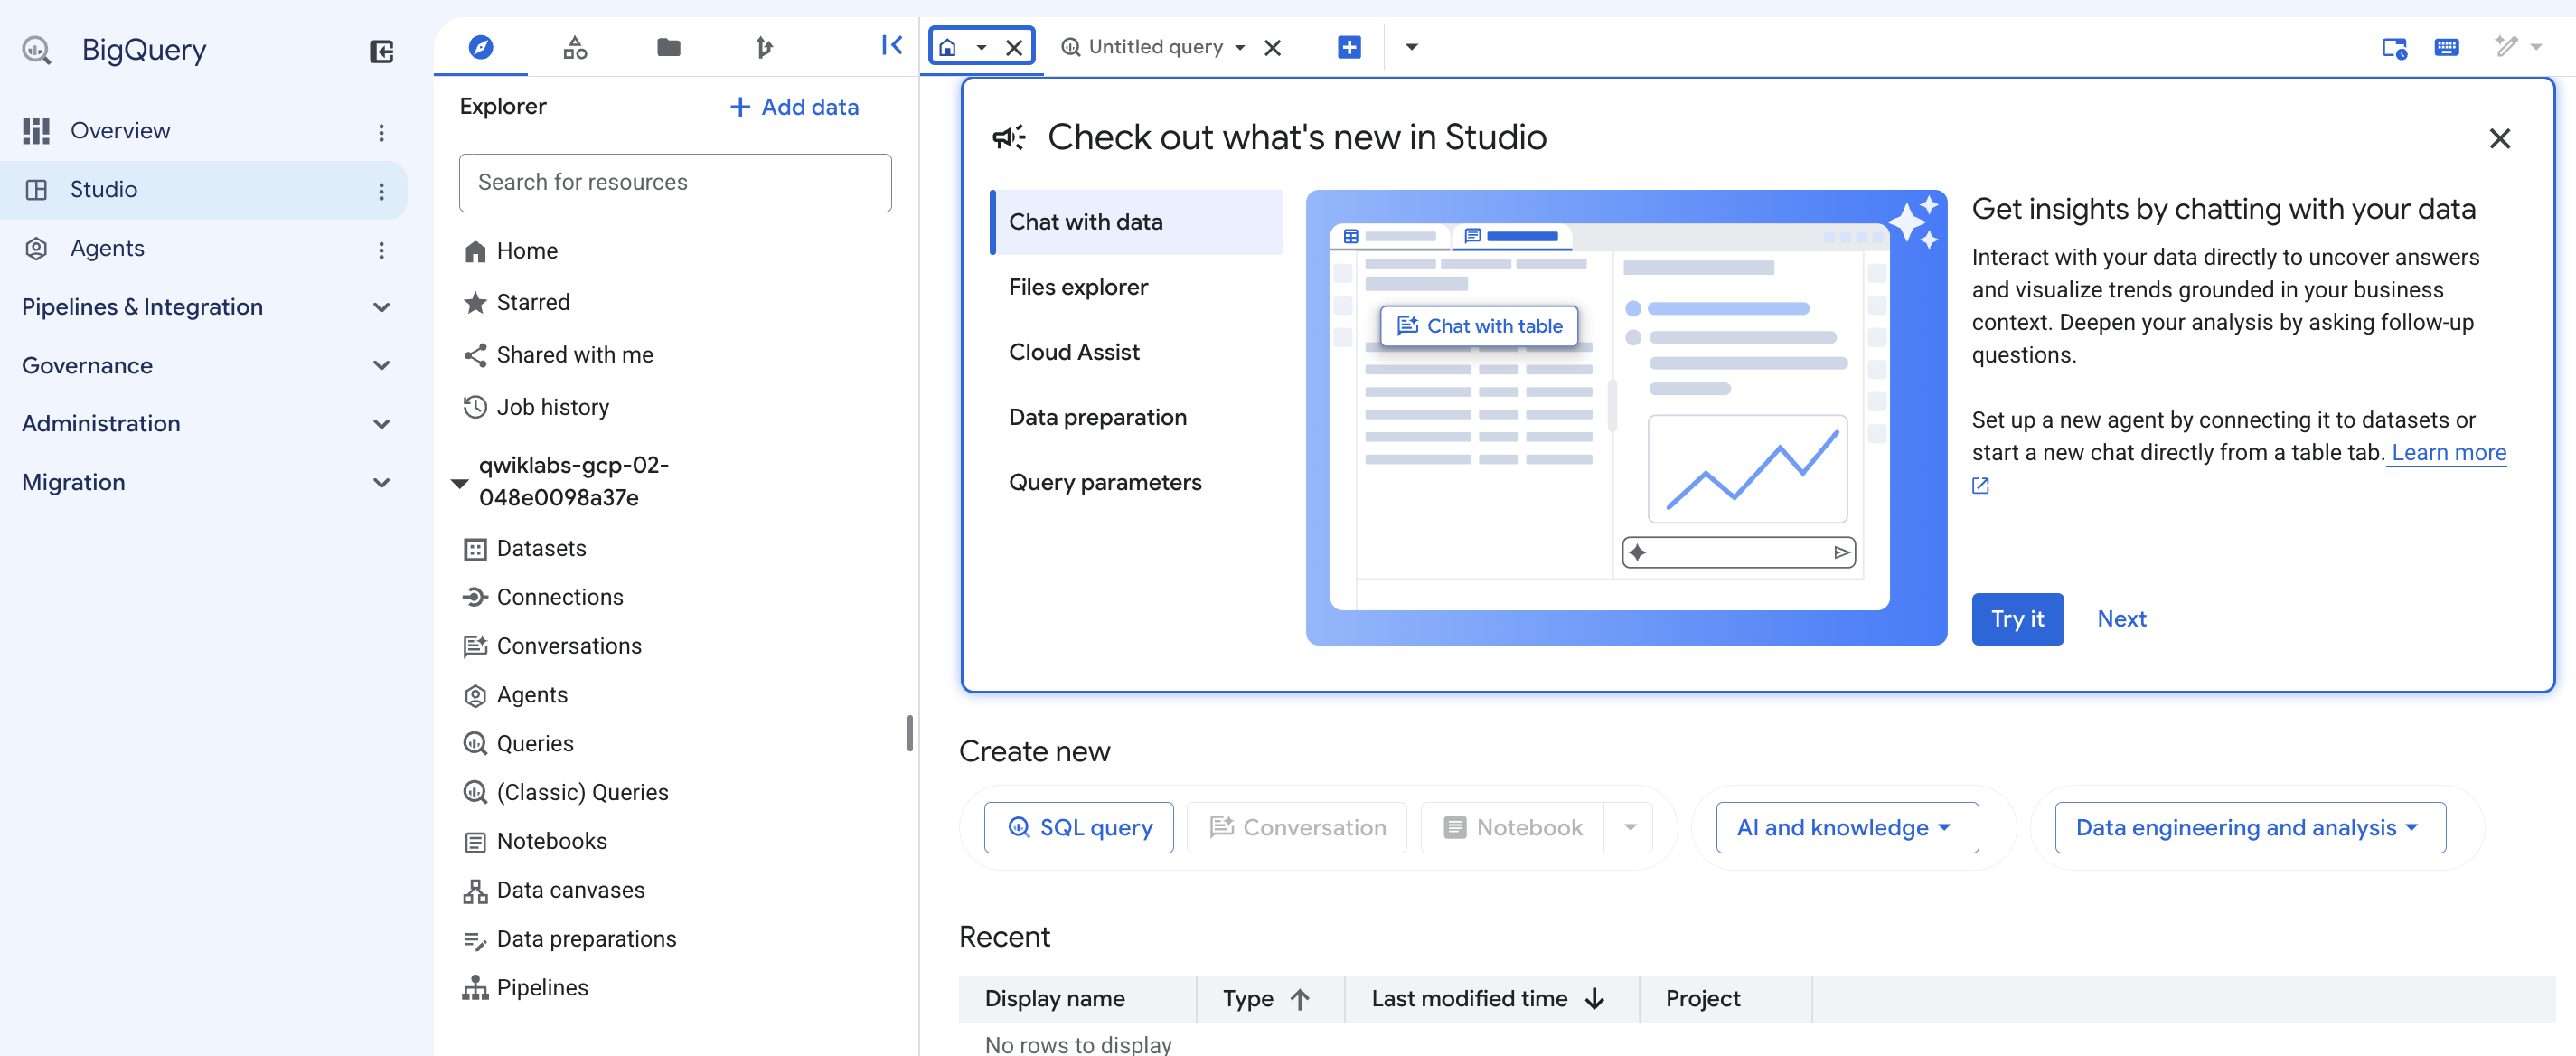Open the repository branch tab icon
The image size is (2576, 1056).
tap(764, 47)
